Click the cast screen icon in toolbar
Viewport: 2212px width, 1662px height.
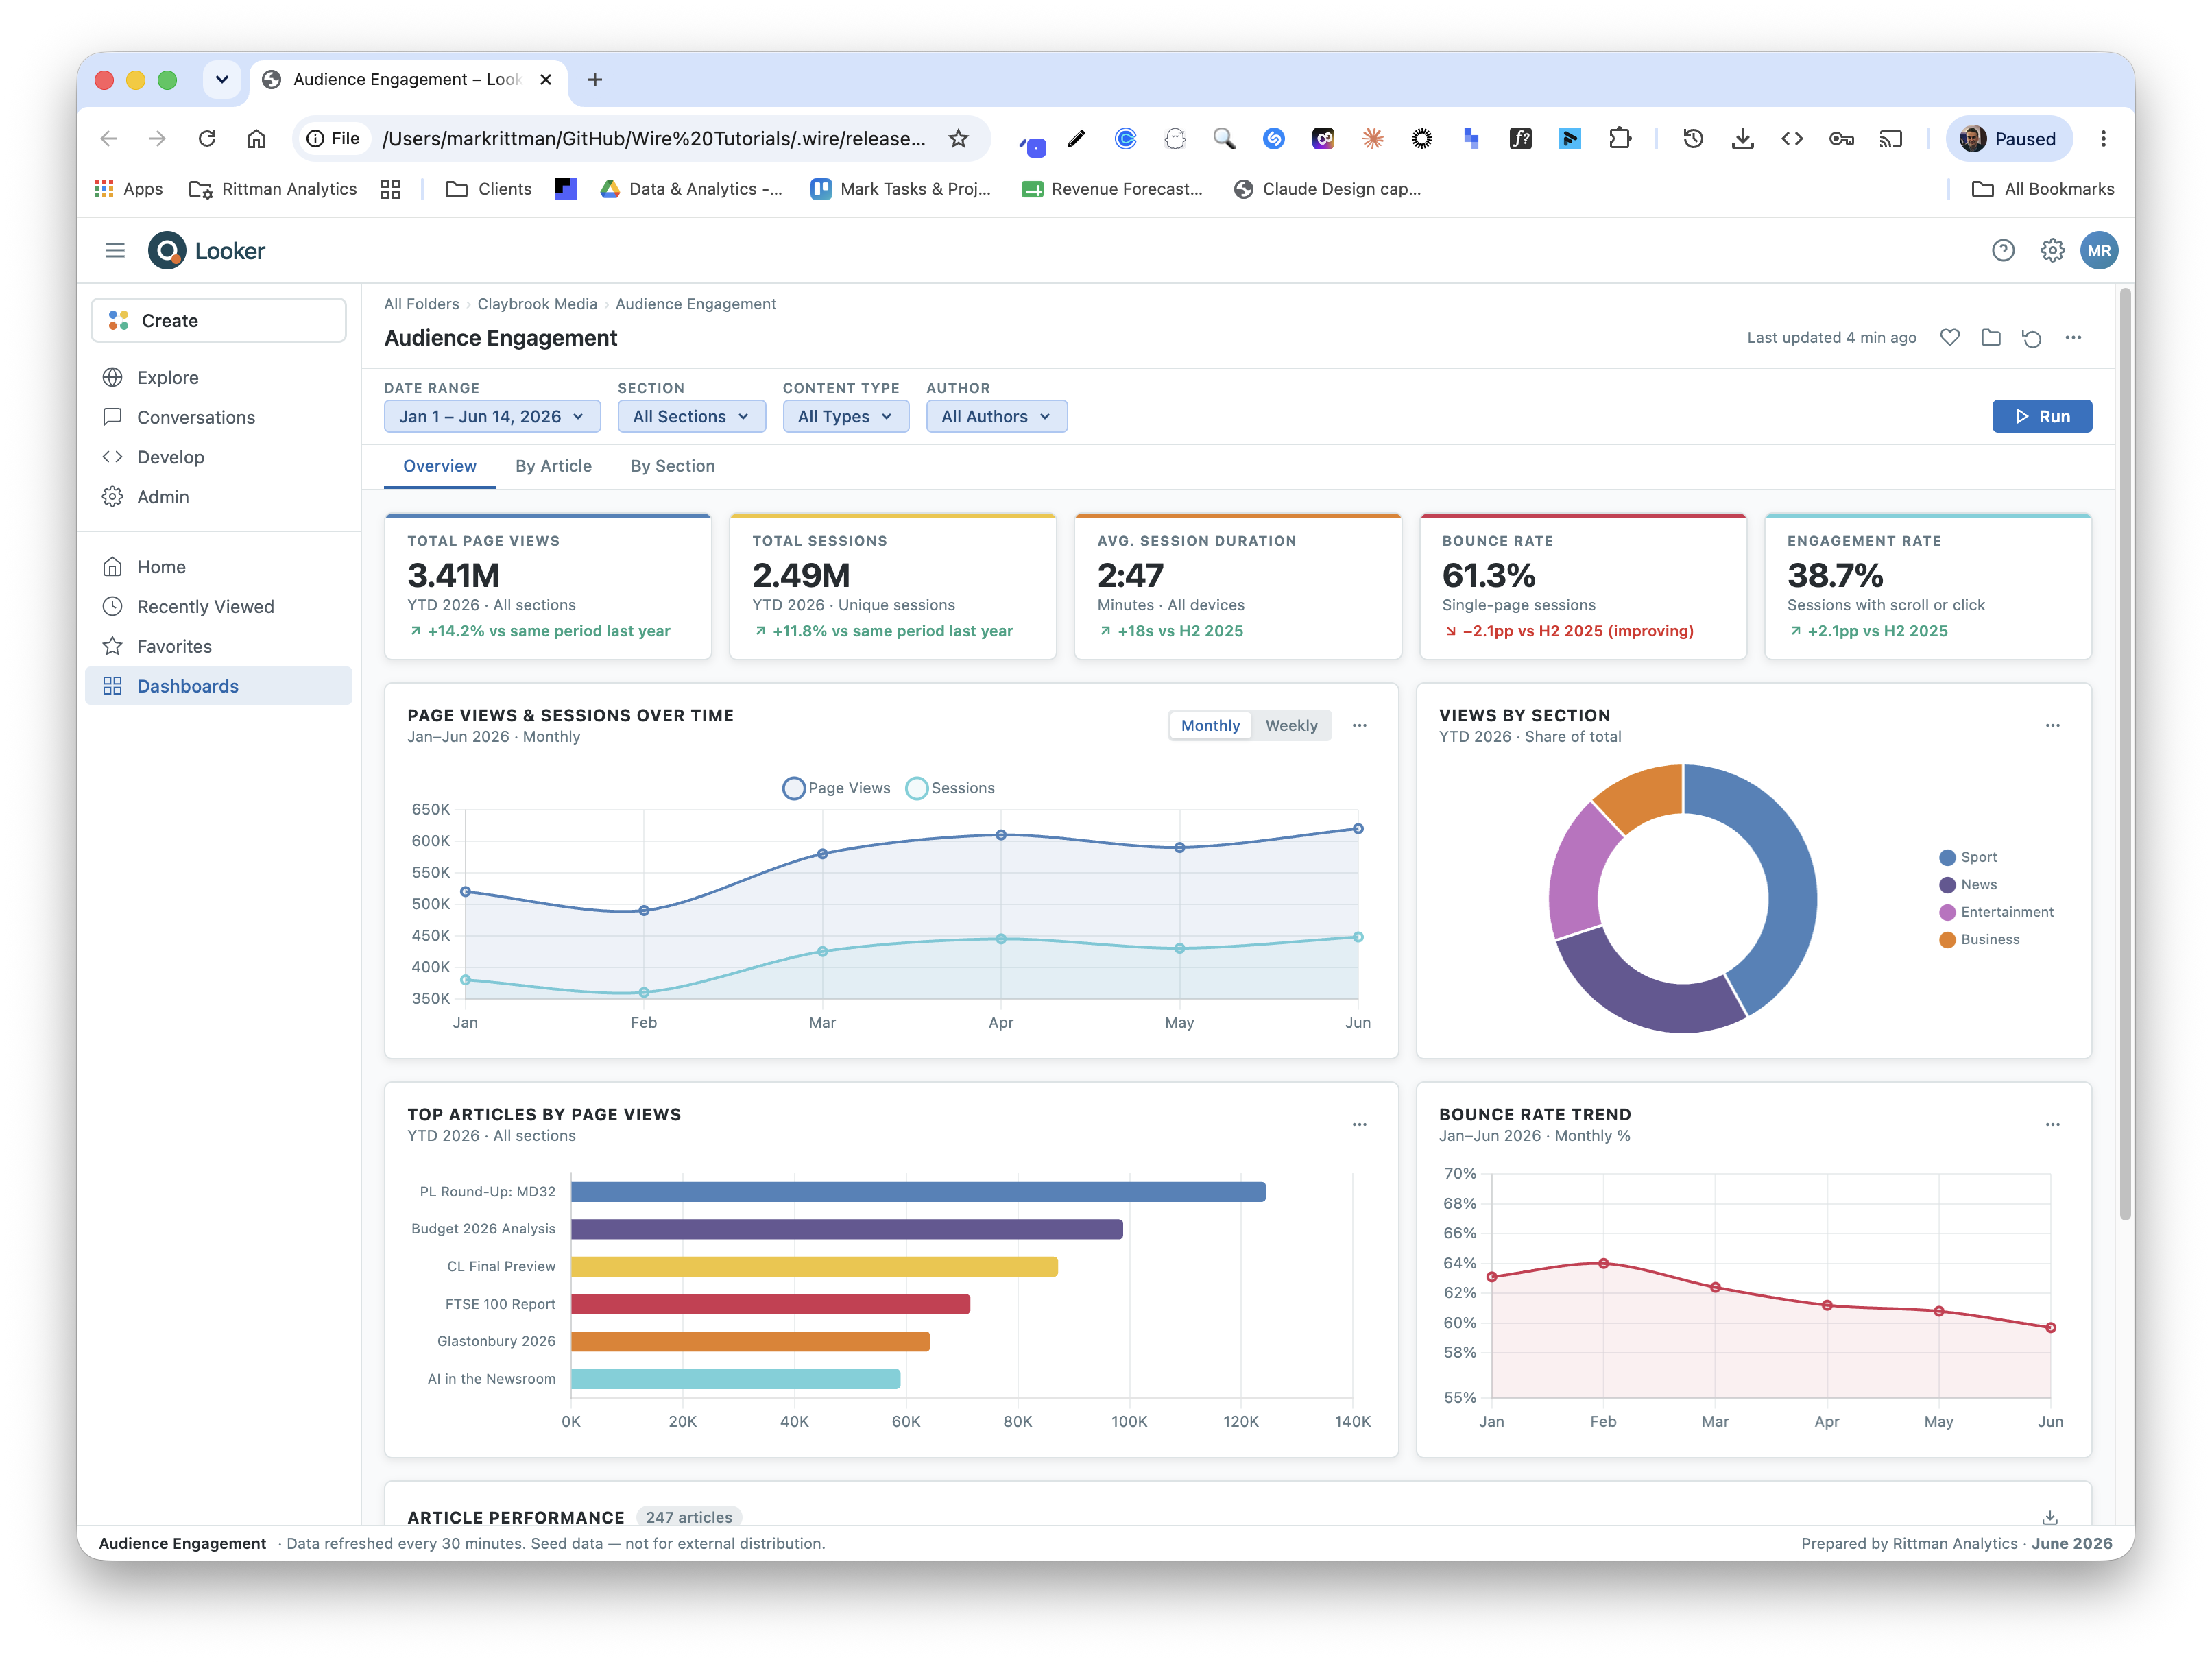pyautogui.click(x=1890, y=138)
